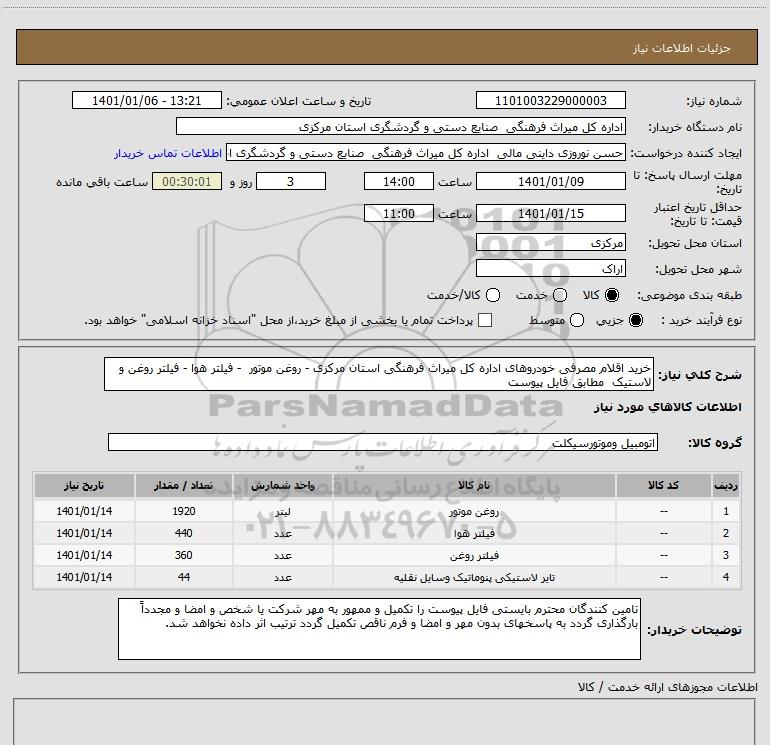This screenshot has height=745, width=770.
Task: Click the countdown timer 00:30:01
Action: pos(187,181)
